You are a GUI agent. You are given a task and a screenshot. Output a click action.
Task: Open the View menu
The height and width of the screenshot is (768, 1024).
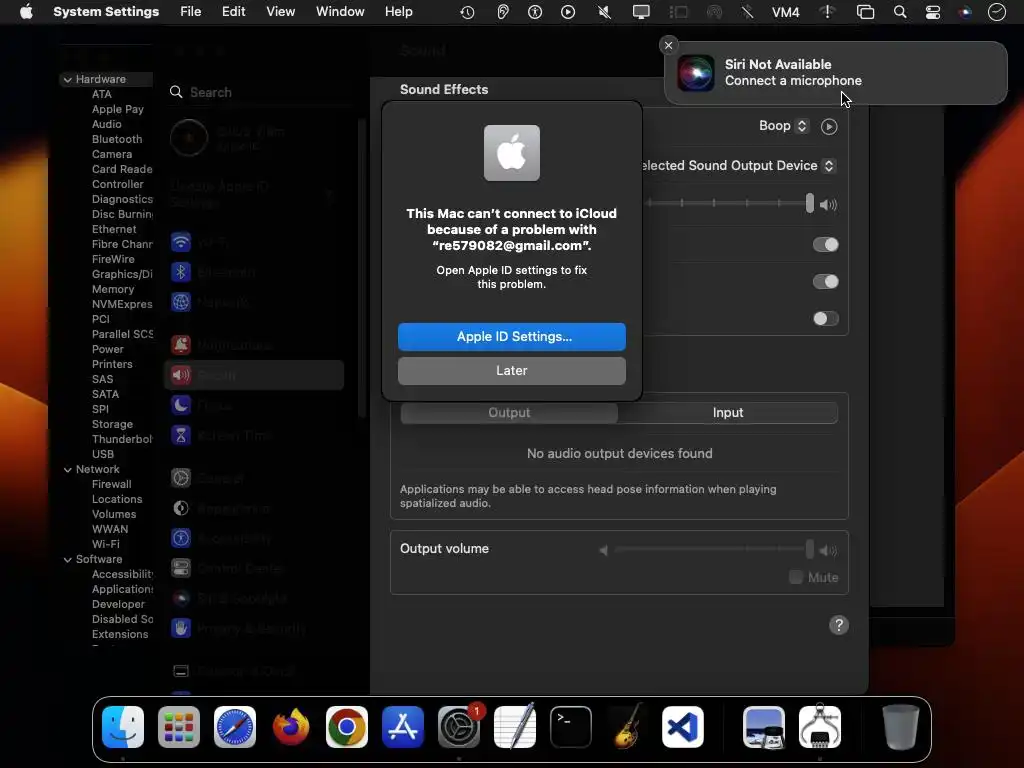280,12
